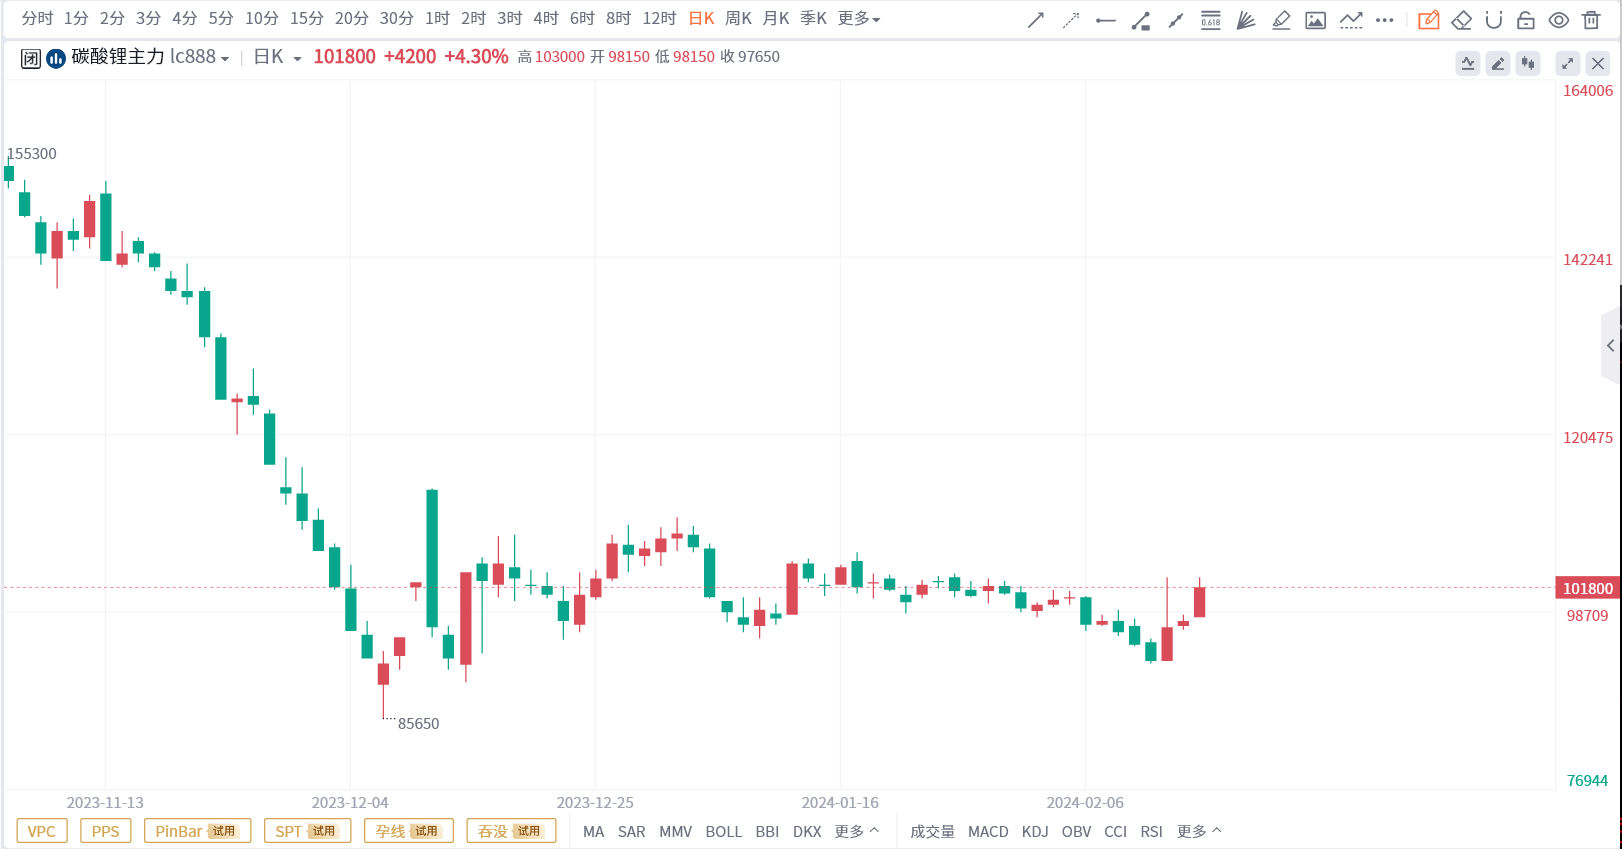This screenshot has width=1622, height=849.
Task: Expand 更多 main-chart indicators list
Action: pos(857,831)
